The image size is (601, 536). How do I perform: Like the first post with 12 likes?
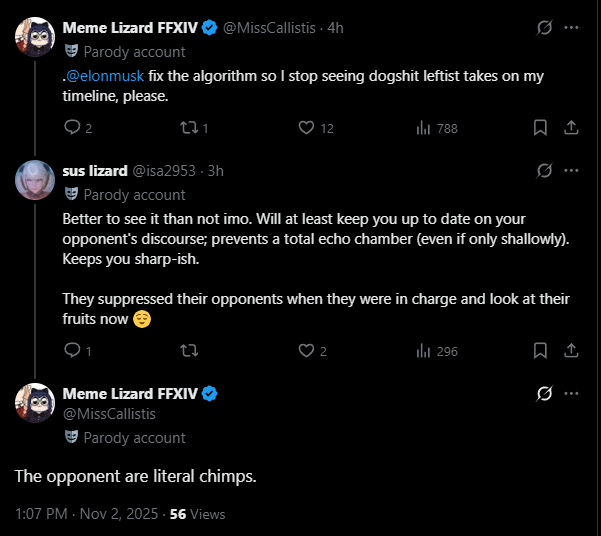pos(307,127)
